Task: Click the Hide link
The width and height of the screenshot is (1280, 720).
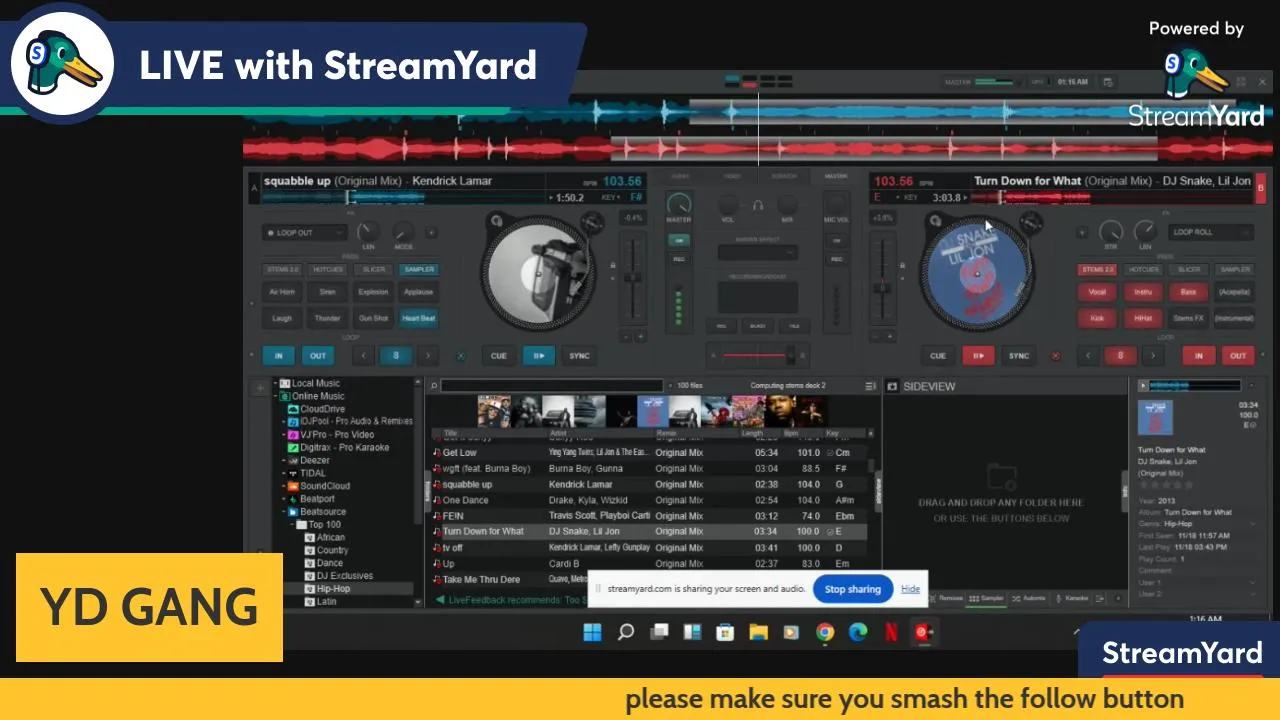Action: (x=910, y=589)
